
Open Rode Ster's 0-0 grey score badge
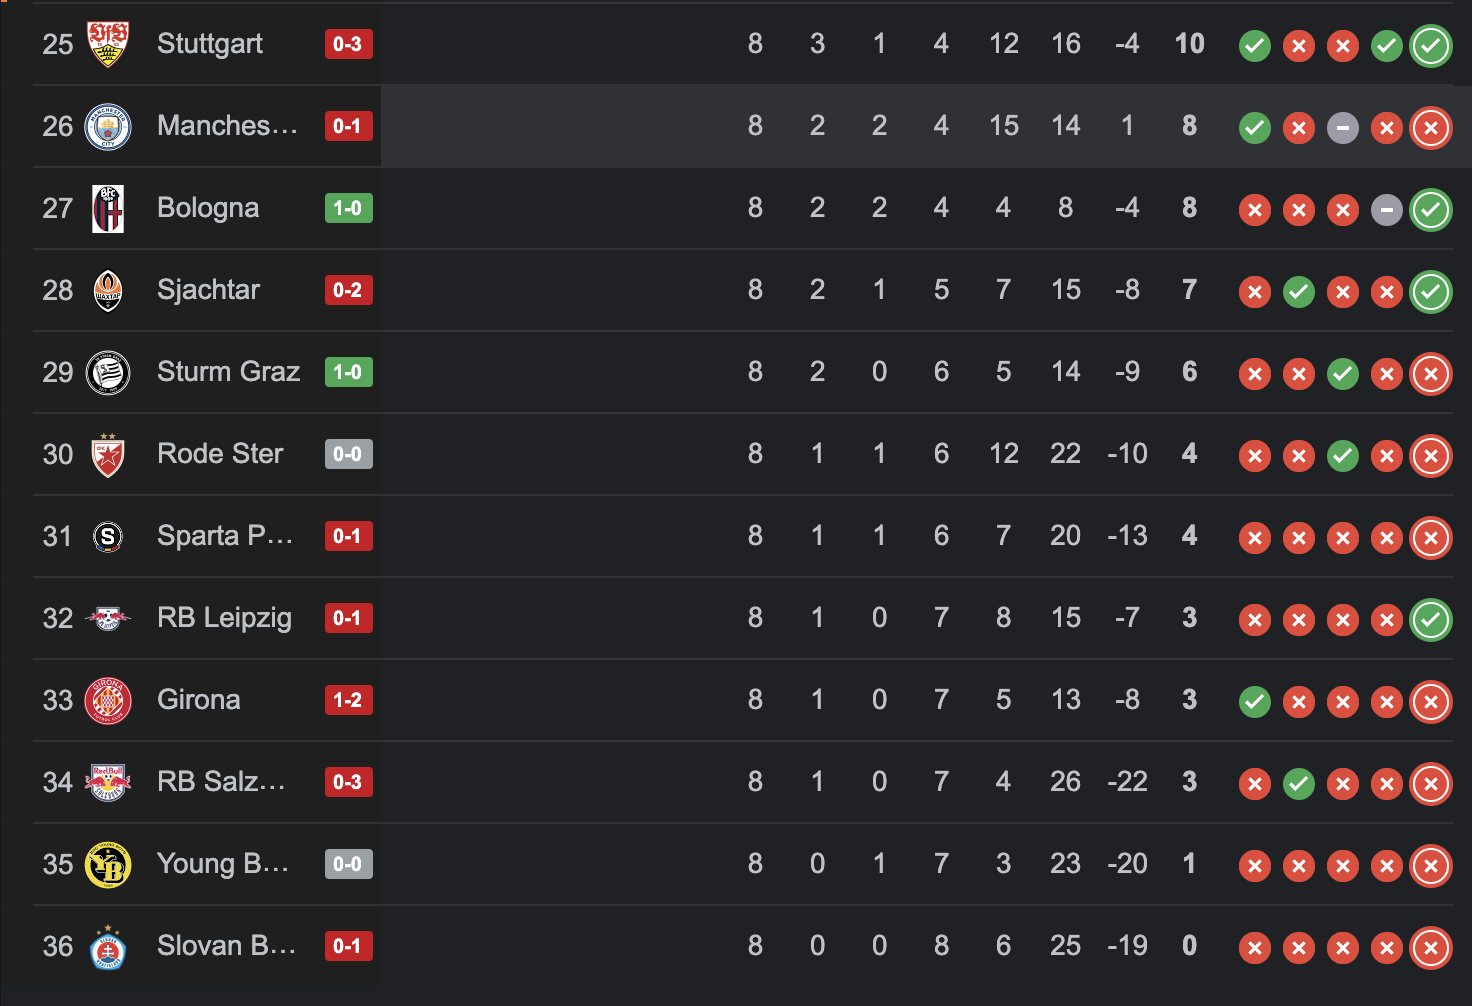click(348, 454)
